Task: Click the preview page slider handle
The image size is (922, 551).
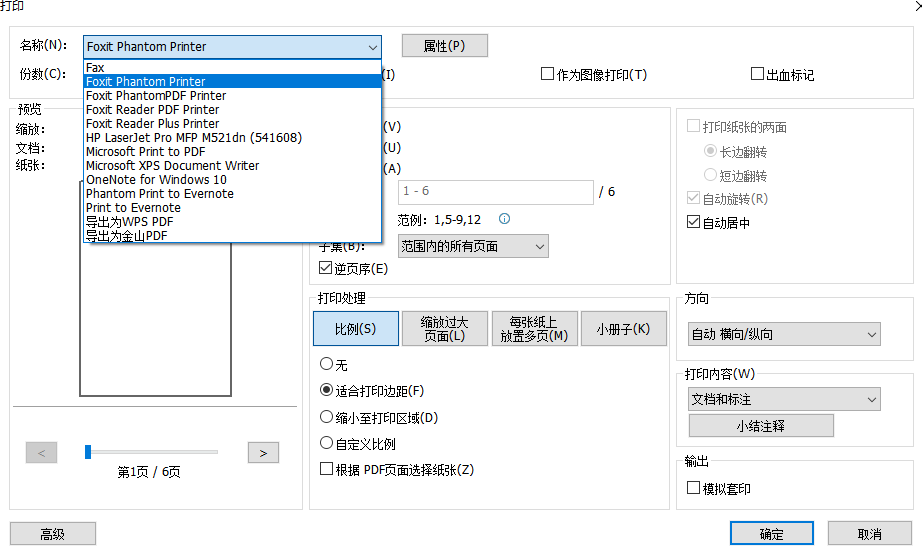Action: tap(88, 452)
